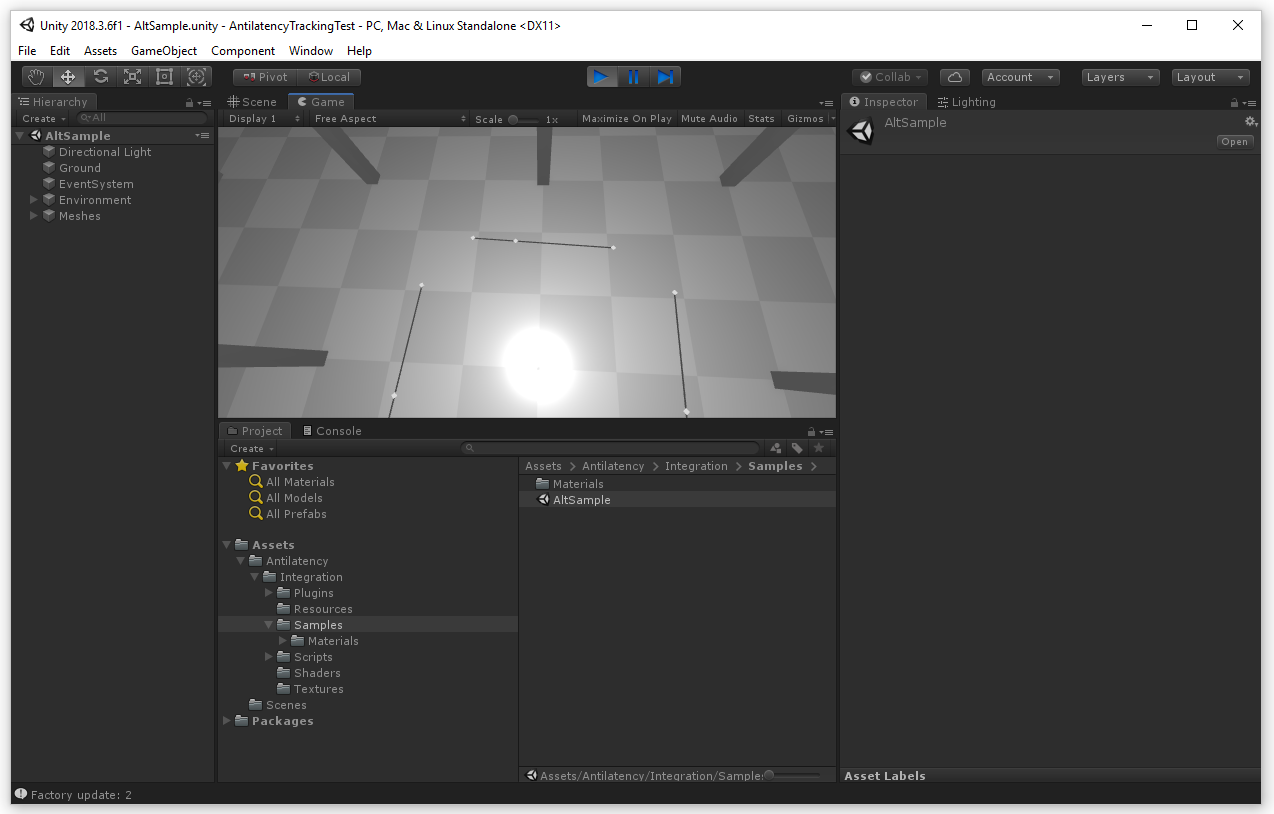Open the Hierarchy Create dropdown
Viewport: 1274px width, 814px height.
(x=44, y=119)
